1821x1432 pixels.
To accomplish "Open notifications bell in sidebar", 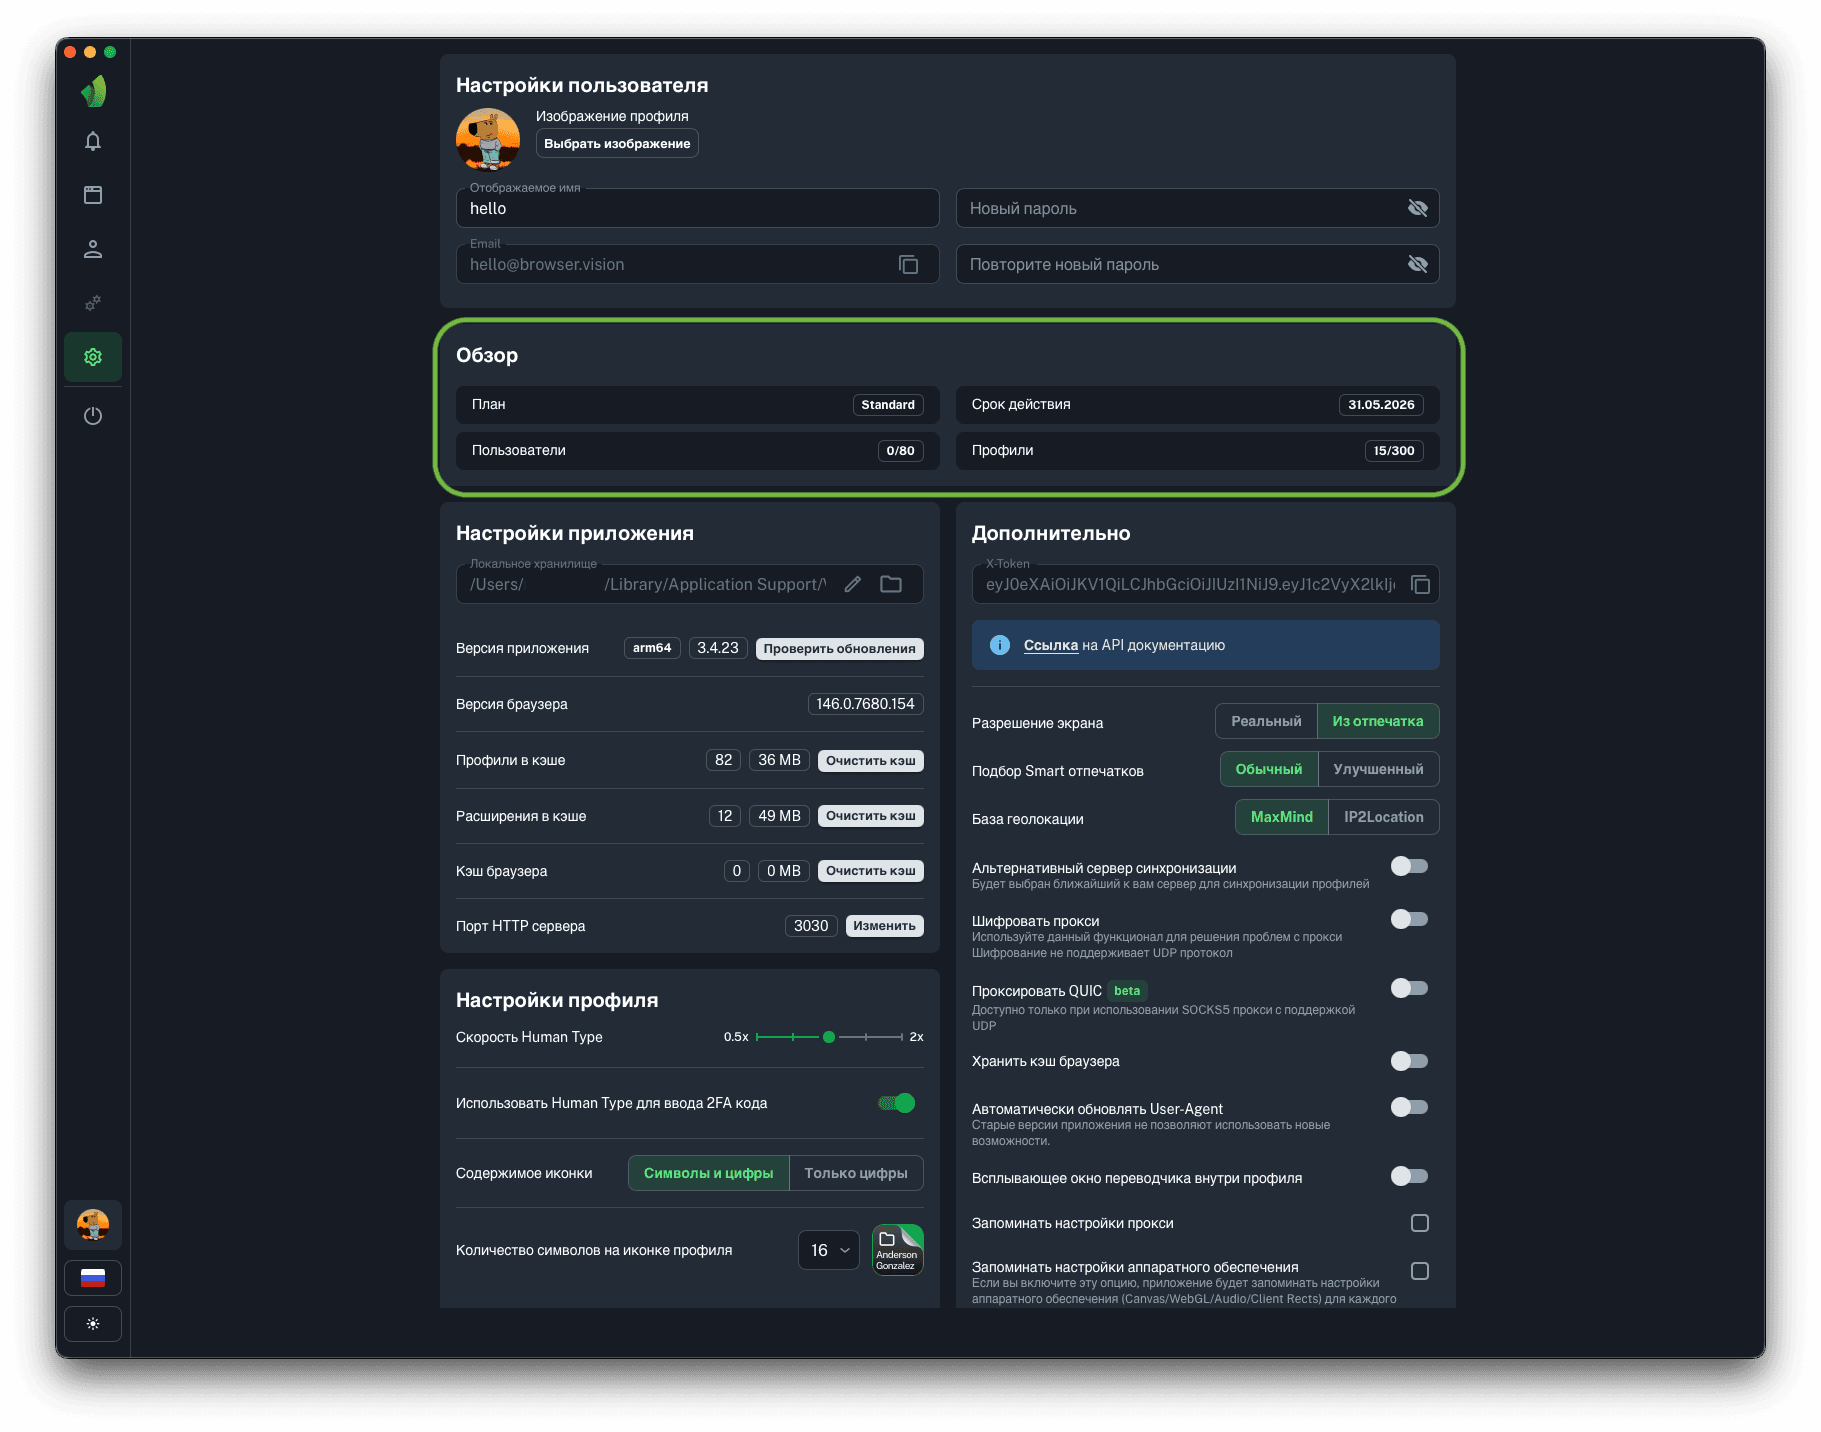I will [x=93, y=141].
